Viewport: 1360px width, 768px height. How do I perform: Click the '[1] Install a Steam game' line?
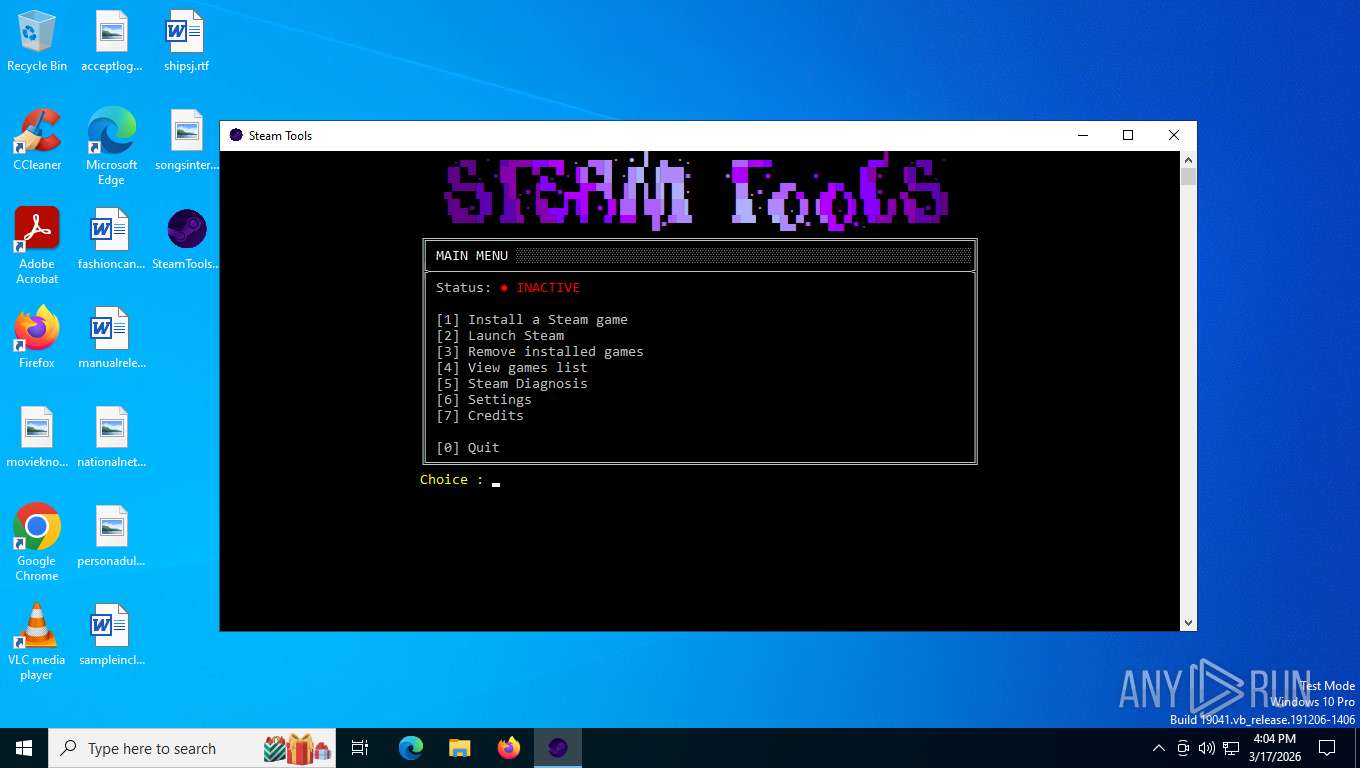point(532,320)
